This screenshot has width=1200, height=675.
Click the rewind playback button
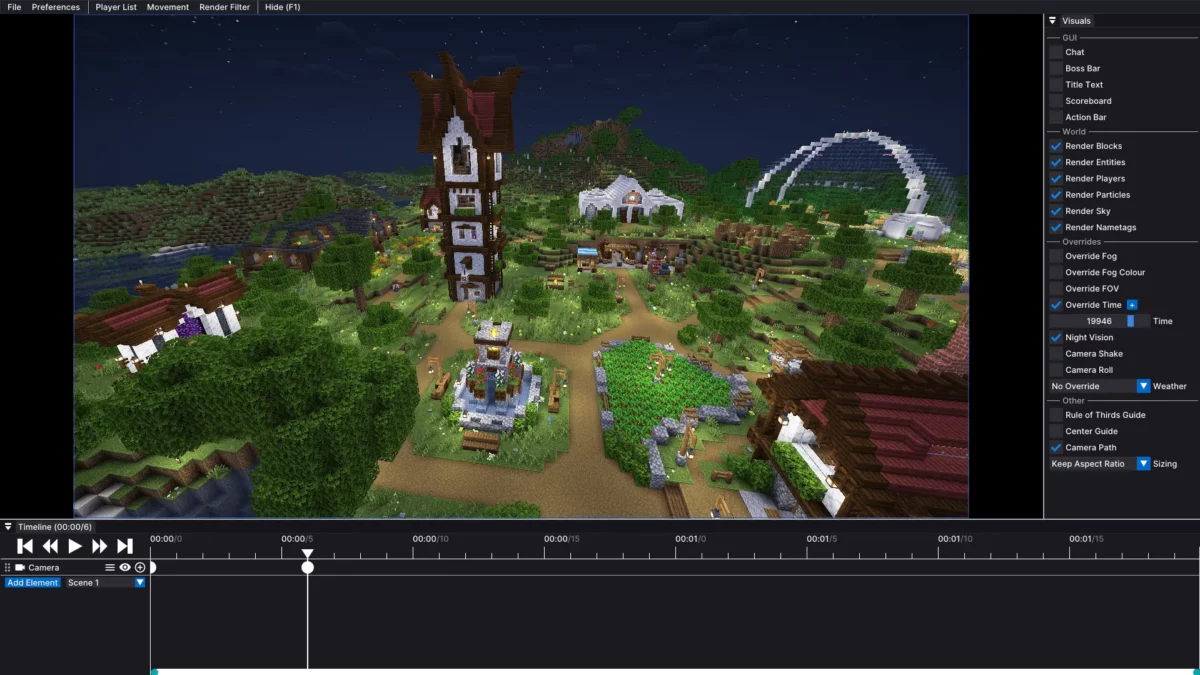pyautogui.click(x=50, y=546)
